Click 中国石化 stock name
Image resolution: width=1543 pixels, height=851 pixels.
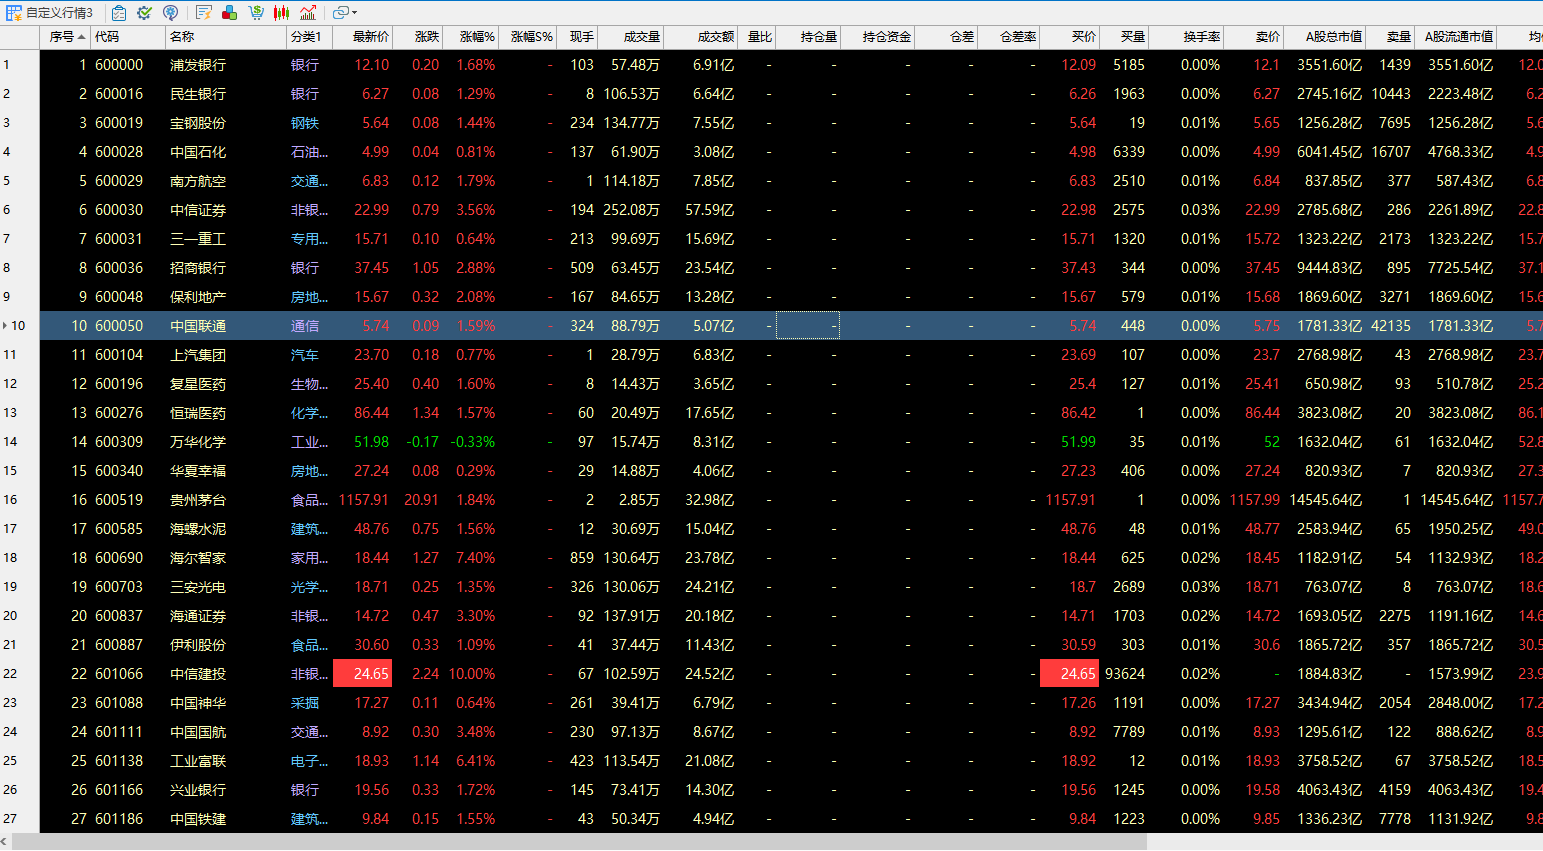point(198,152)
